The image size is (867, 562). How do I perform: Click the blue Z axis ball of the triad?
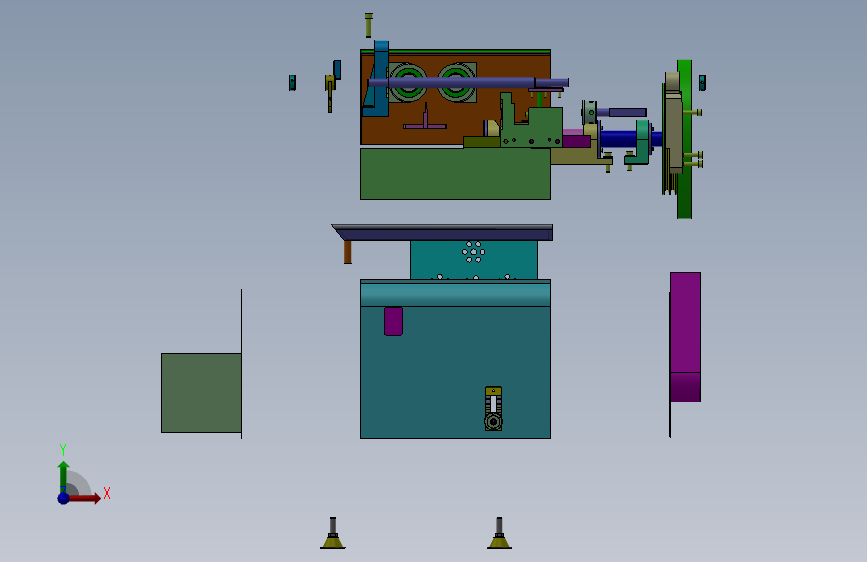(64, 498)
